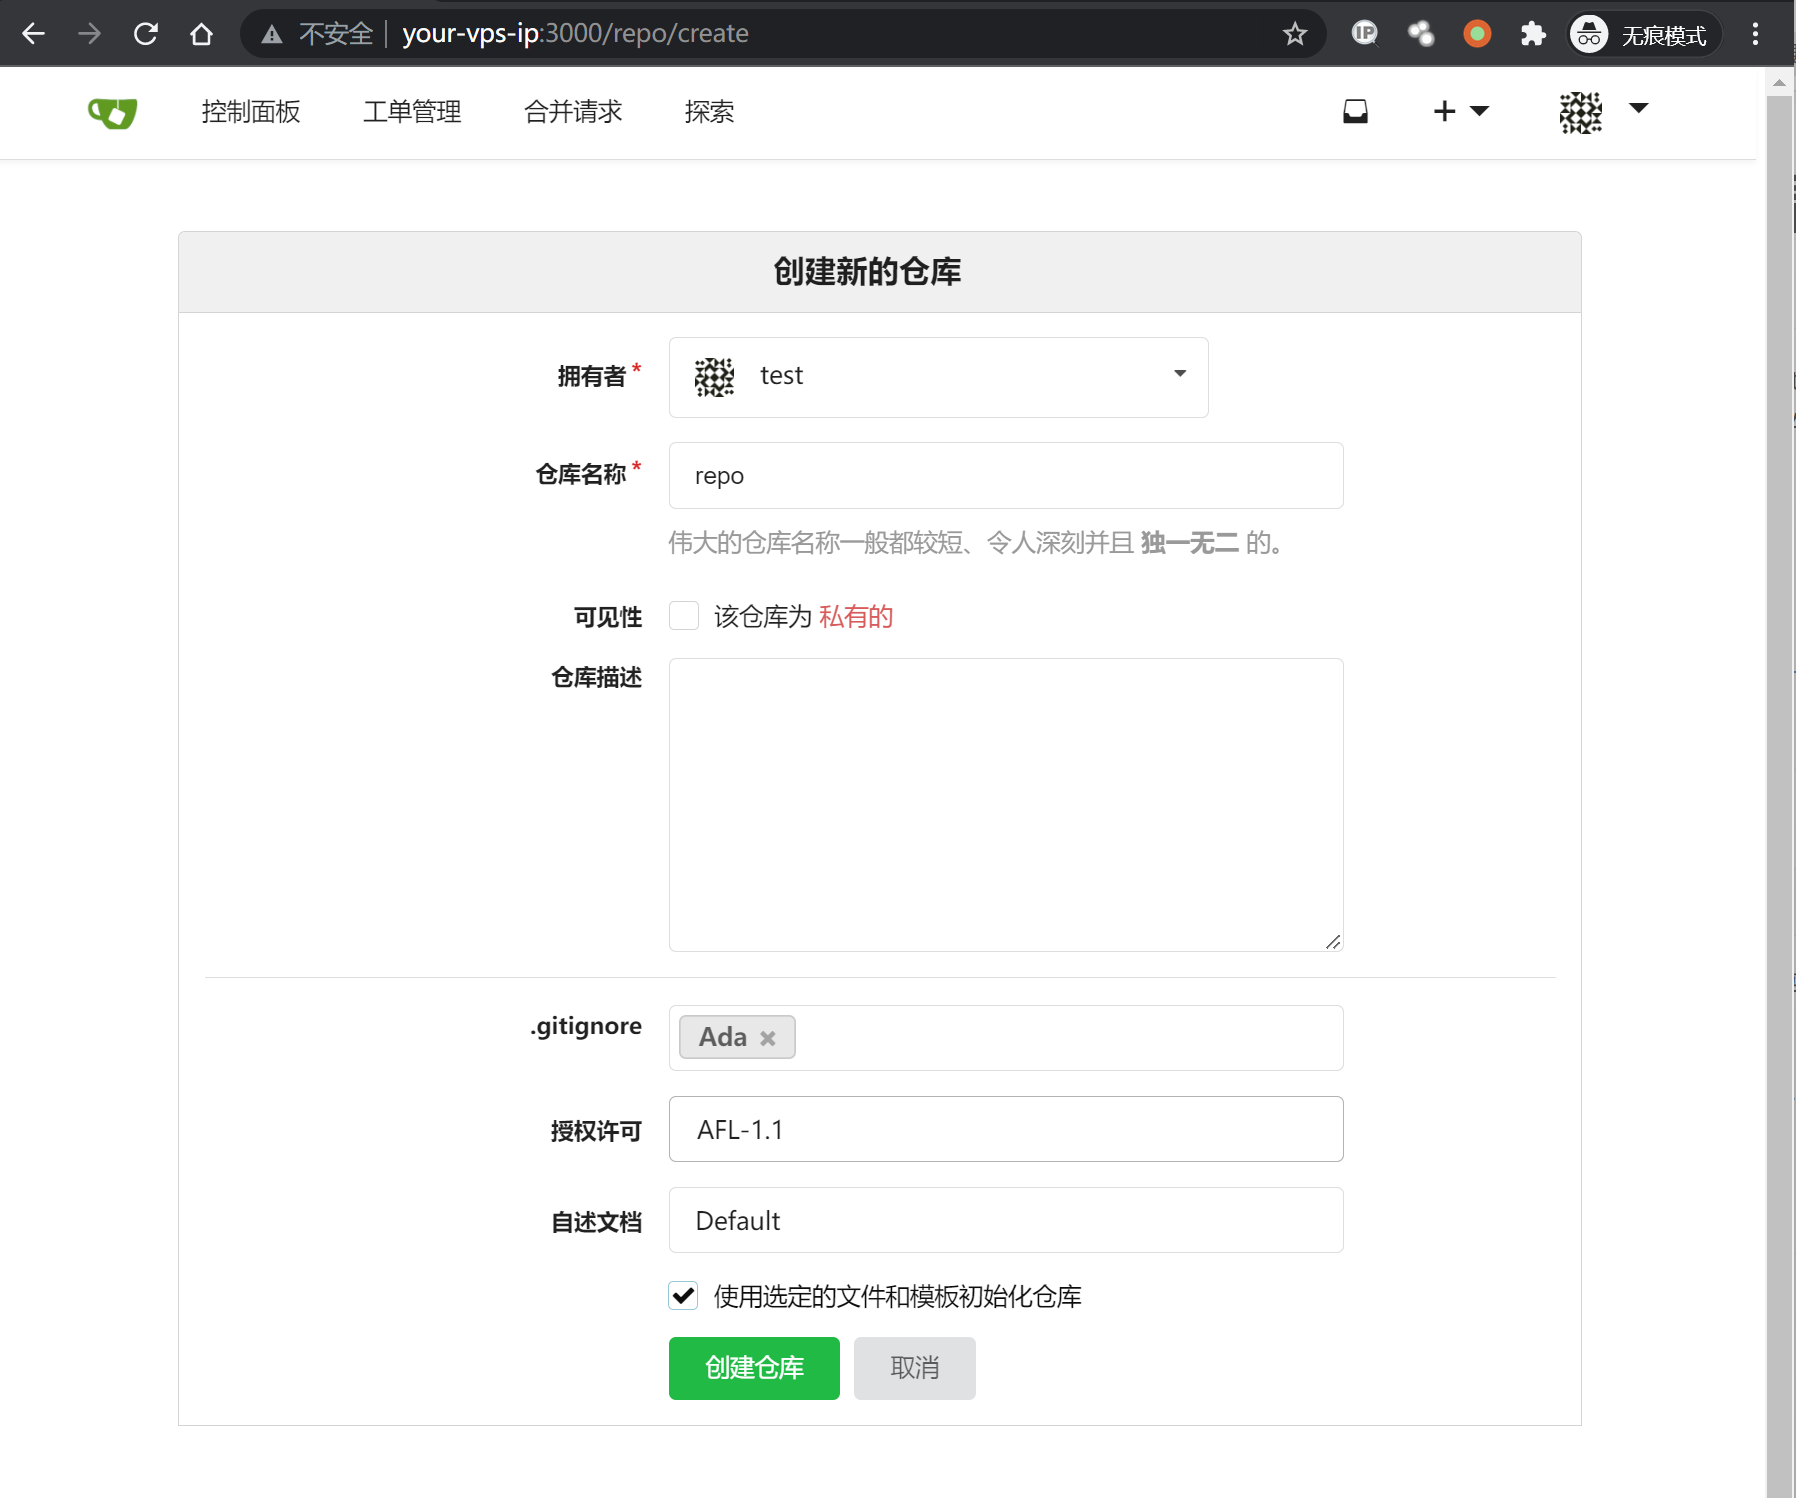The height and width of the screenshot is (1498, 1796).
Task: Click into the 仓库描述 description textarea
Action: 1005,804
